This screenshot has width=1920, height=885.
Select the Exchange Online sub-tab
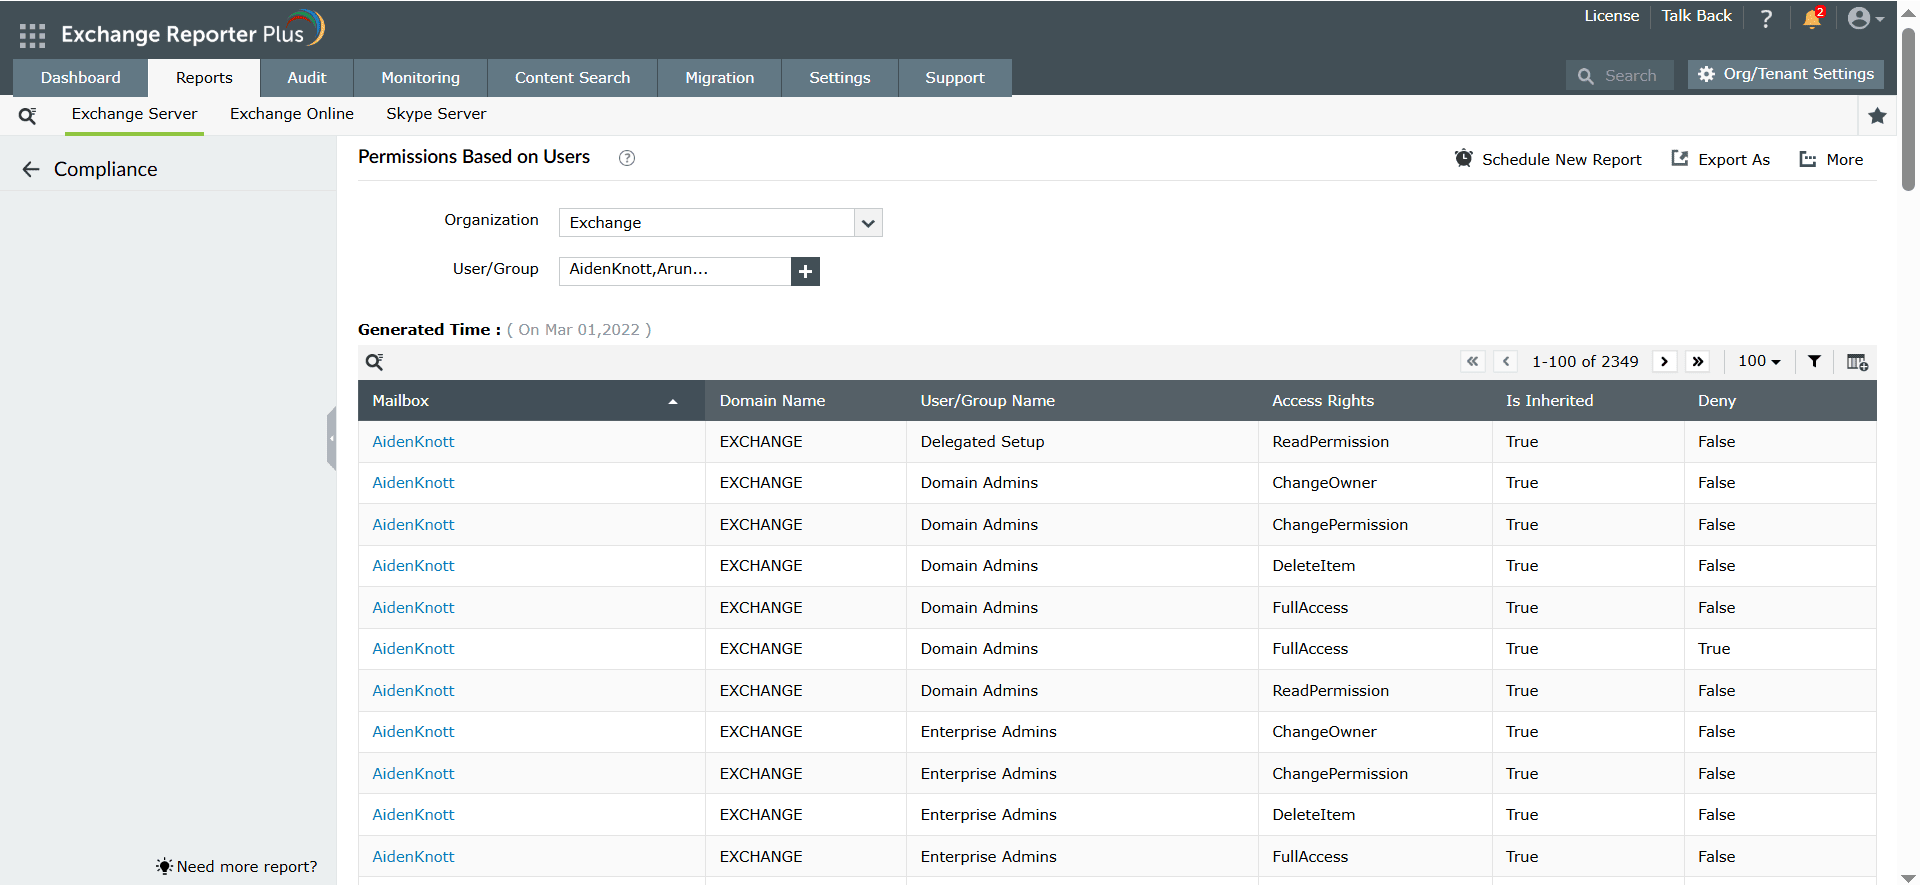tap(291, 114)
